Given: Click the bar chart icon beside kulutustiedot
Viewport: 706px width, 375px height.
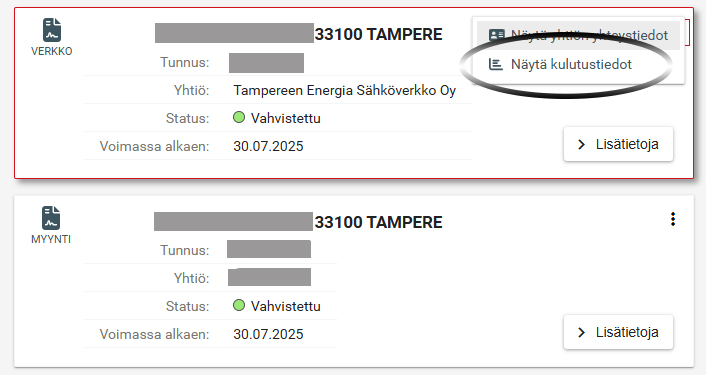Looking at the screenshot, I should click(x=496, y=64).
